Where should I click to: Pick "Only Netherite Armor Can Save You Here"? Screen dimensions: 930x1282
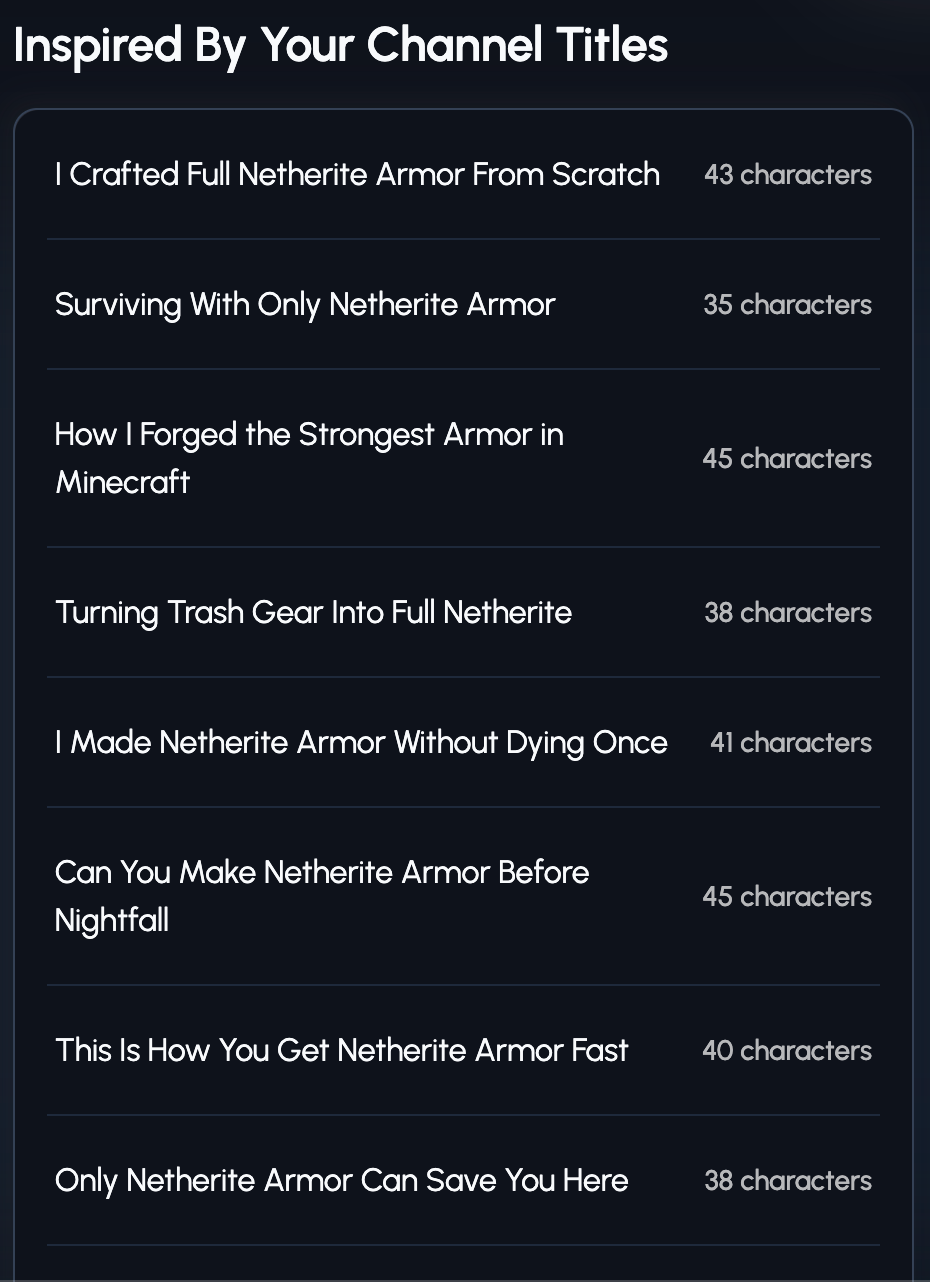coord(342,1181)
